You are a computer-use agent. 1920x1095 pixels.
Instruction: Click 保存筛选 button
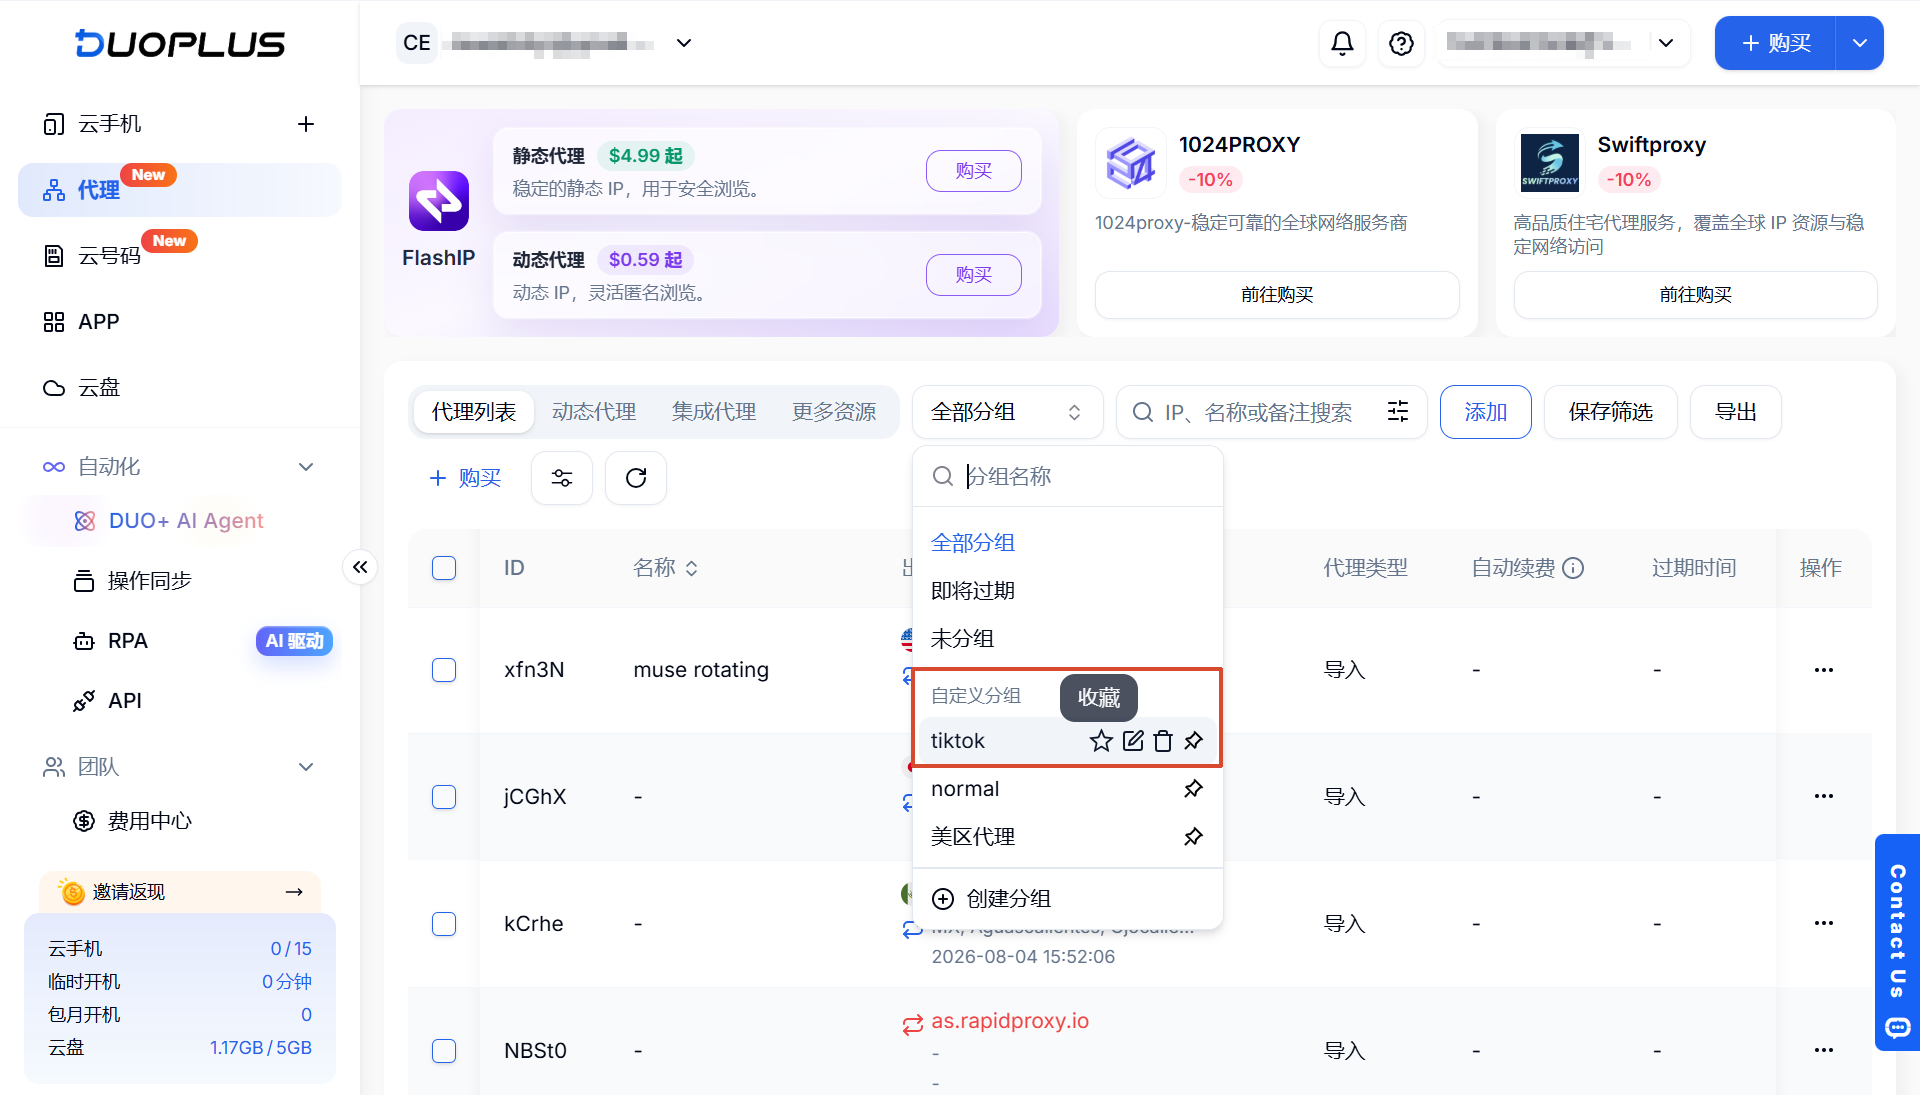[1610, 412]
